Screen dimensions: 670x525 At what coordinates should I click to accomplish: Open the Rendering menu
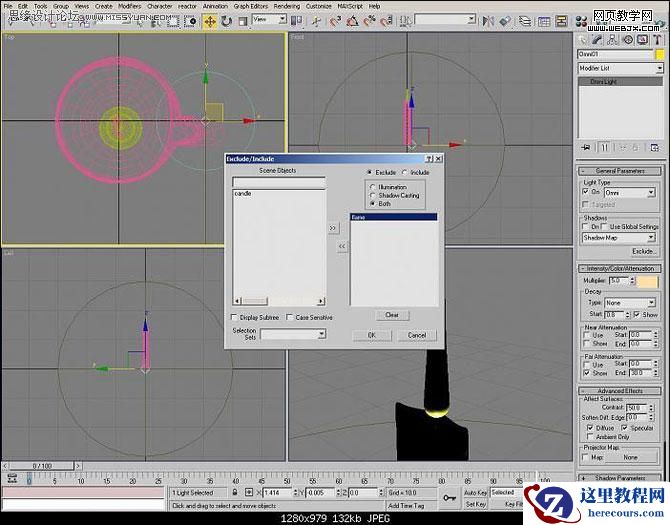(x=286, y=6)
